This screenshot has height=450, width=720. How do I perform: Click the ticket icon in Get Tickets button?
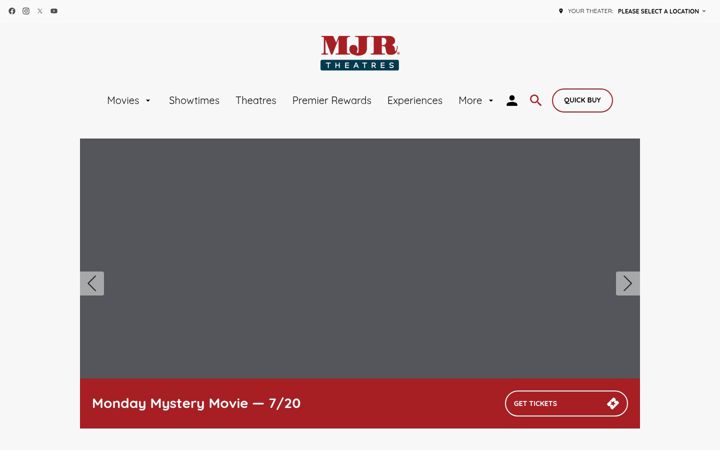613,403
